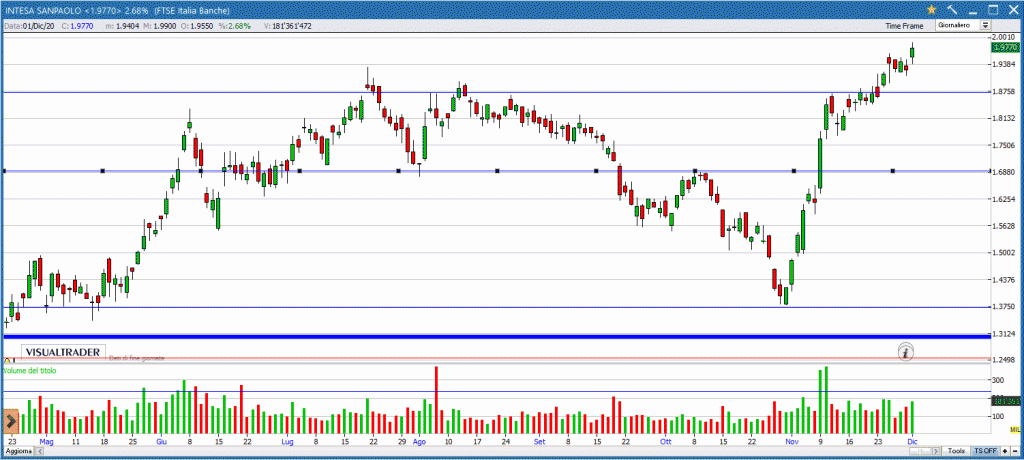Image resolution: width=1024 pixels, height=460 pixels.
Task: Click the VISUALTRADER logo box
Action: [63, 352]
